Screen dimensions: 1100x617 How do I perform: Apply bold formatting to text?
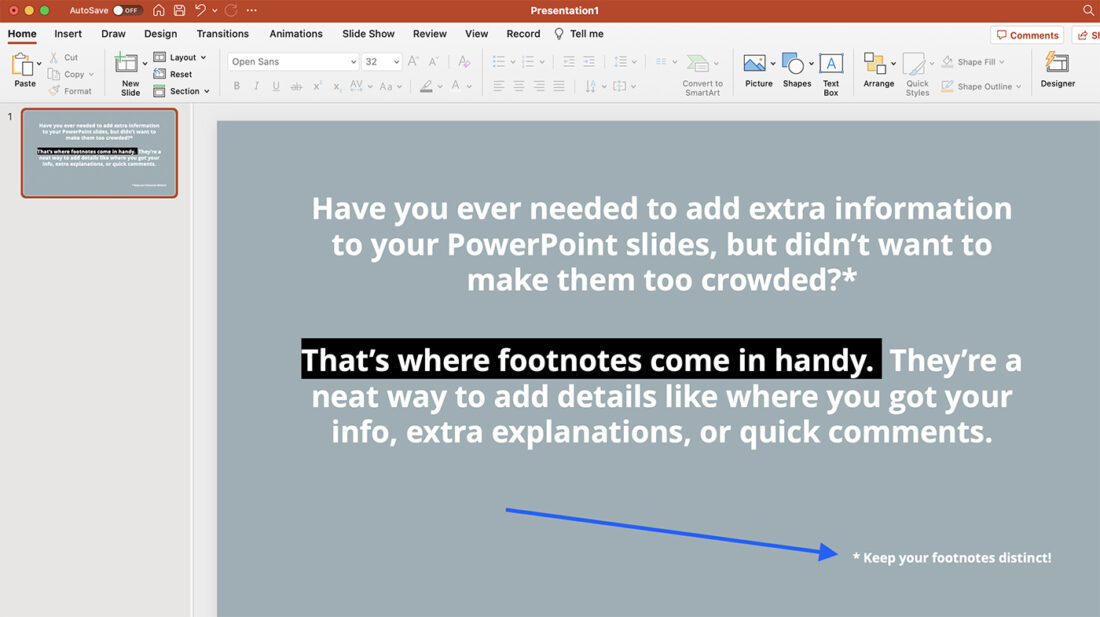[x=236, y=86]
